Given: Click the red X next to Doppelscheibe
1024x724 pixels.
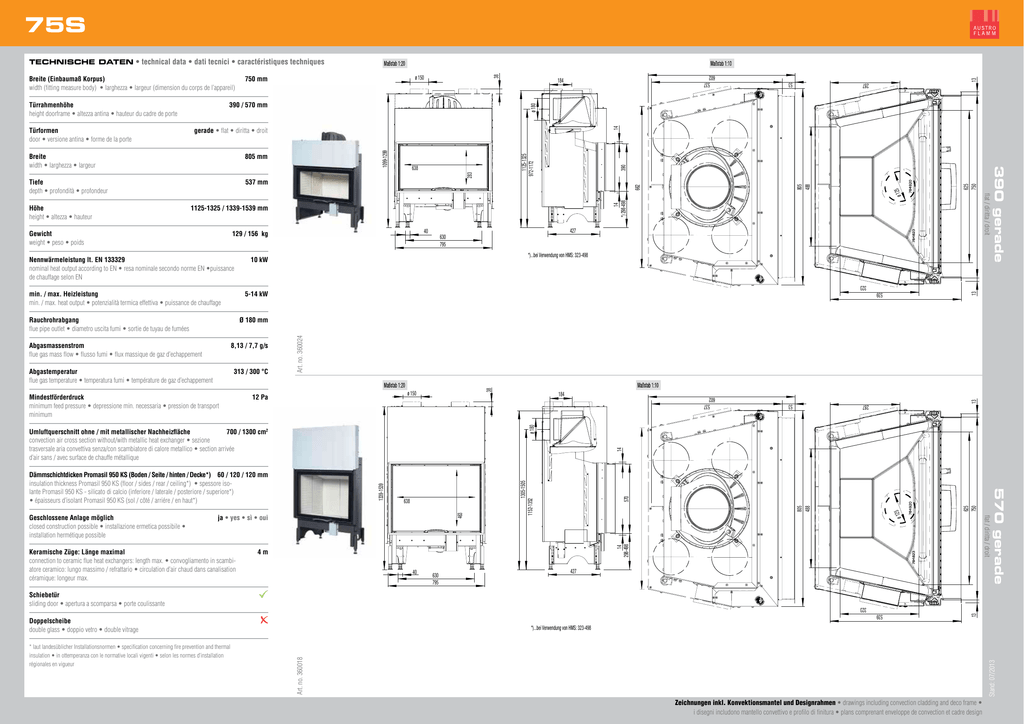Looking at the screenshot, I should click(263, 620).
